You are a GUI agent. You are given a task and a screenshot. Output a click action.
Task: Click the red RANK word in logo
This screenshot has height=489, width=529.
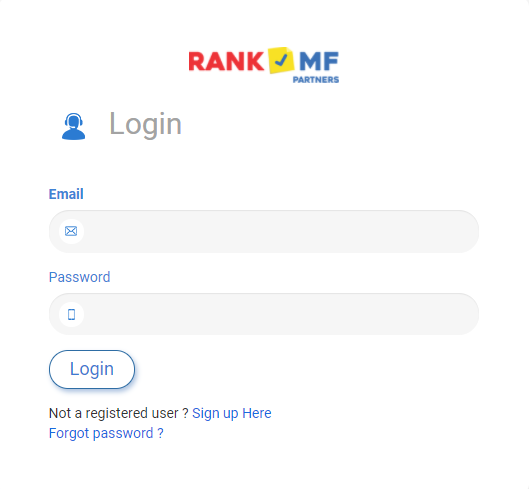pyautogui.click(x=226, y=61)
